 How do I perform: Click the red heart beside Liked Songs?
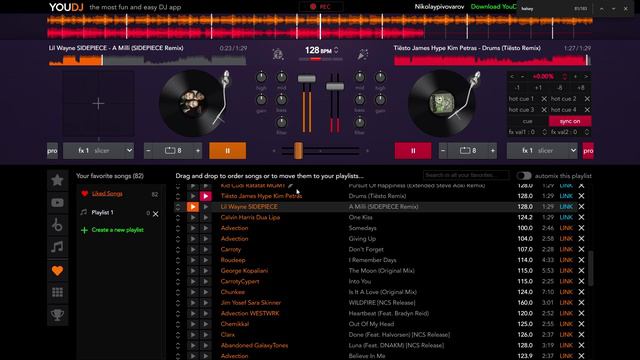(84, 194)
